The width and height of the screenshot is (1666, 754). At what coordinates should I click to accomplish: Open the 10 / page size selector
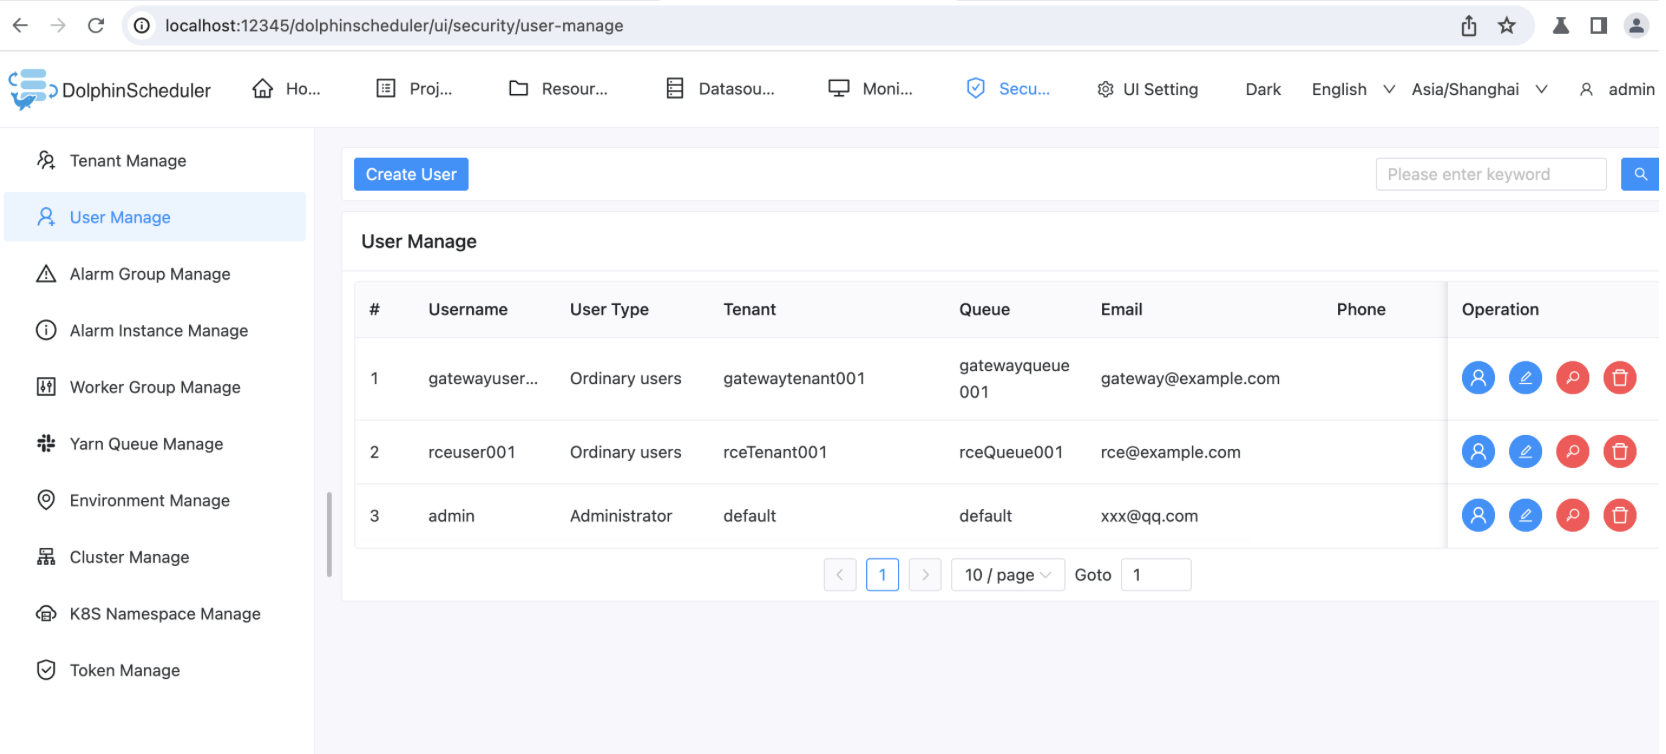pyautogui.click(x=1007, y=575)
